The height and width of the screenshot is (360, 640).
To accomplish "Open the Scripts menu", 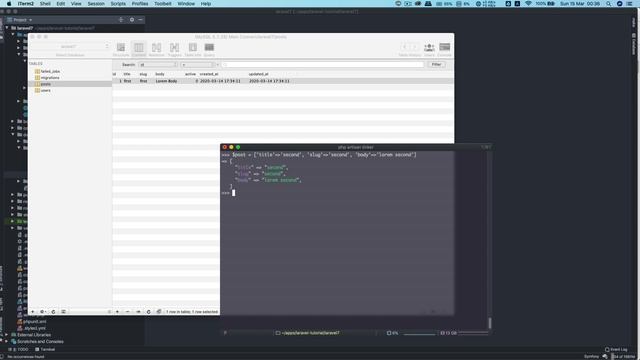I will coord(118,4).
